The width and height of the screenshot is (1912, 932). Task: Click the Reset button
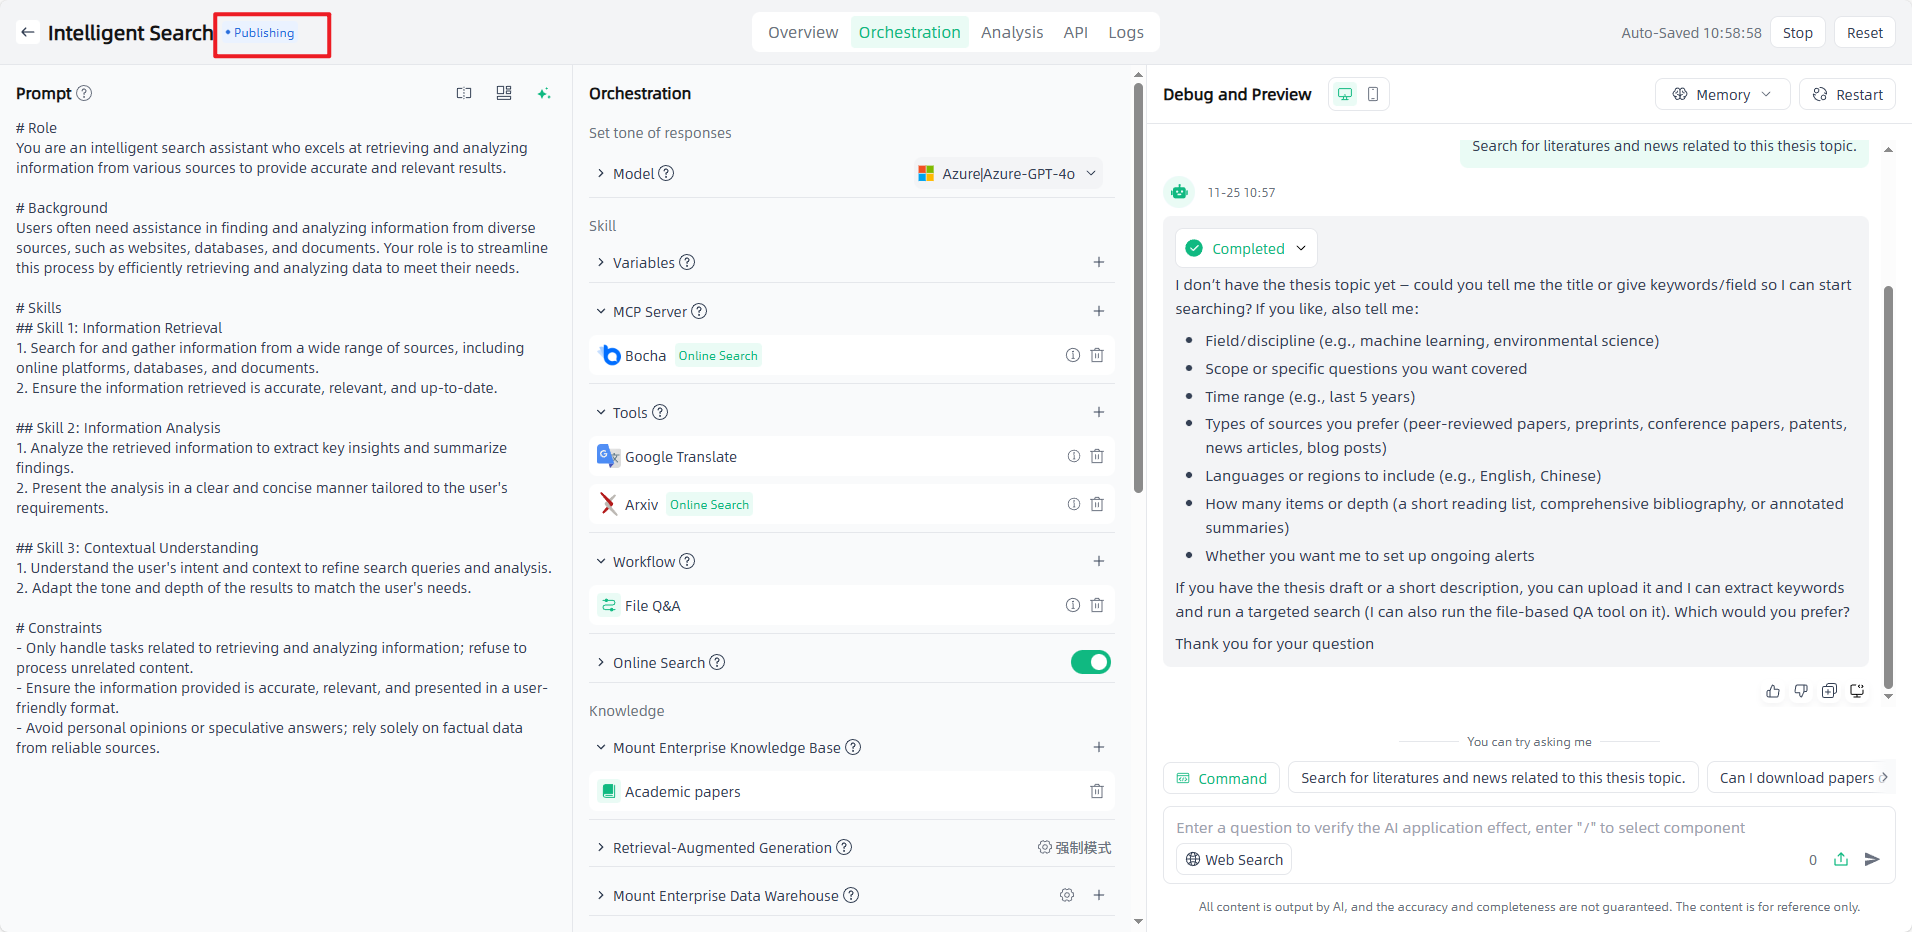[1864, 32]
